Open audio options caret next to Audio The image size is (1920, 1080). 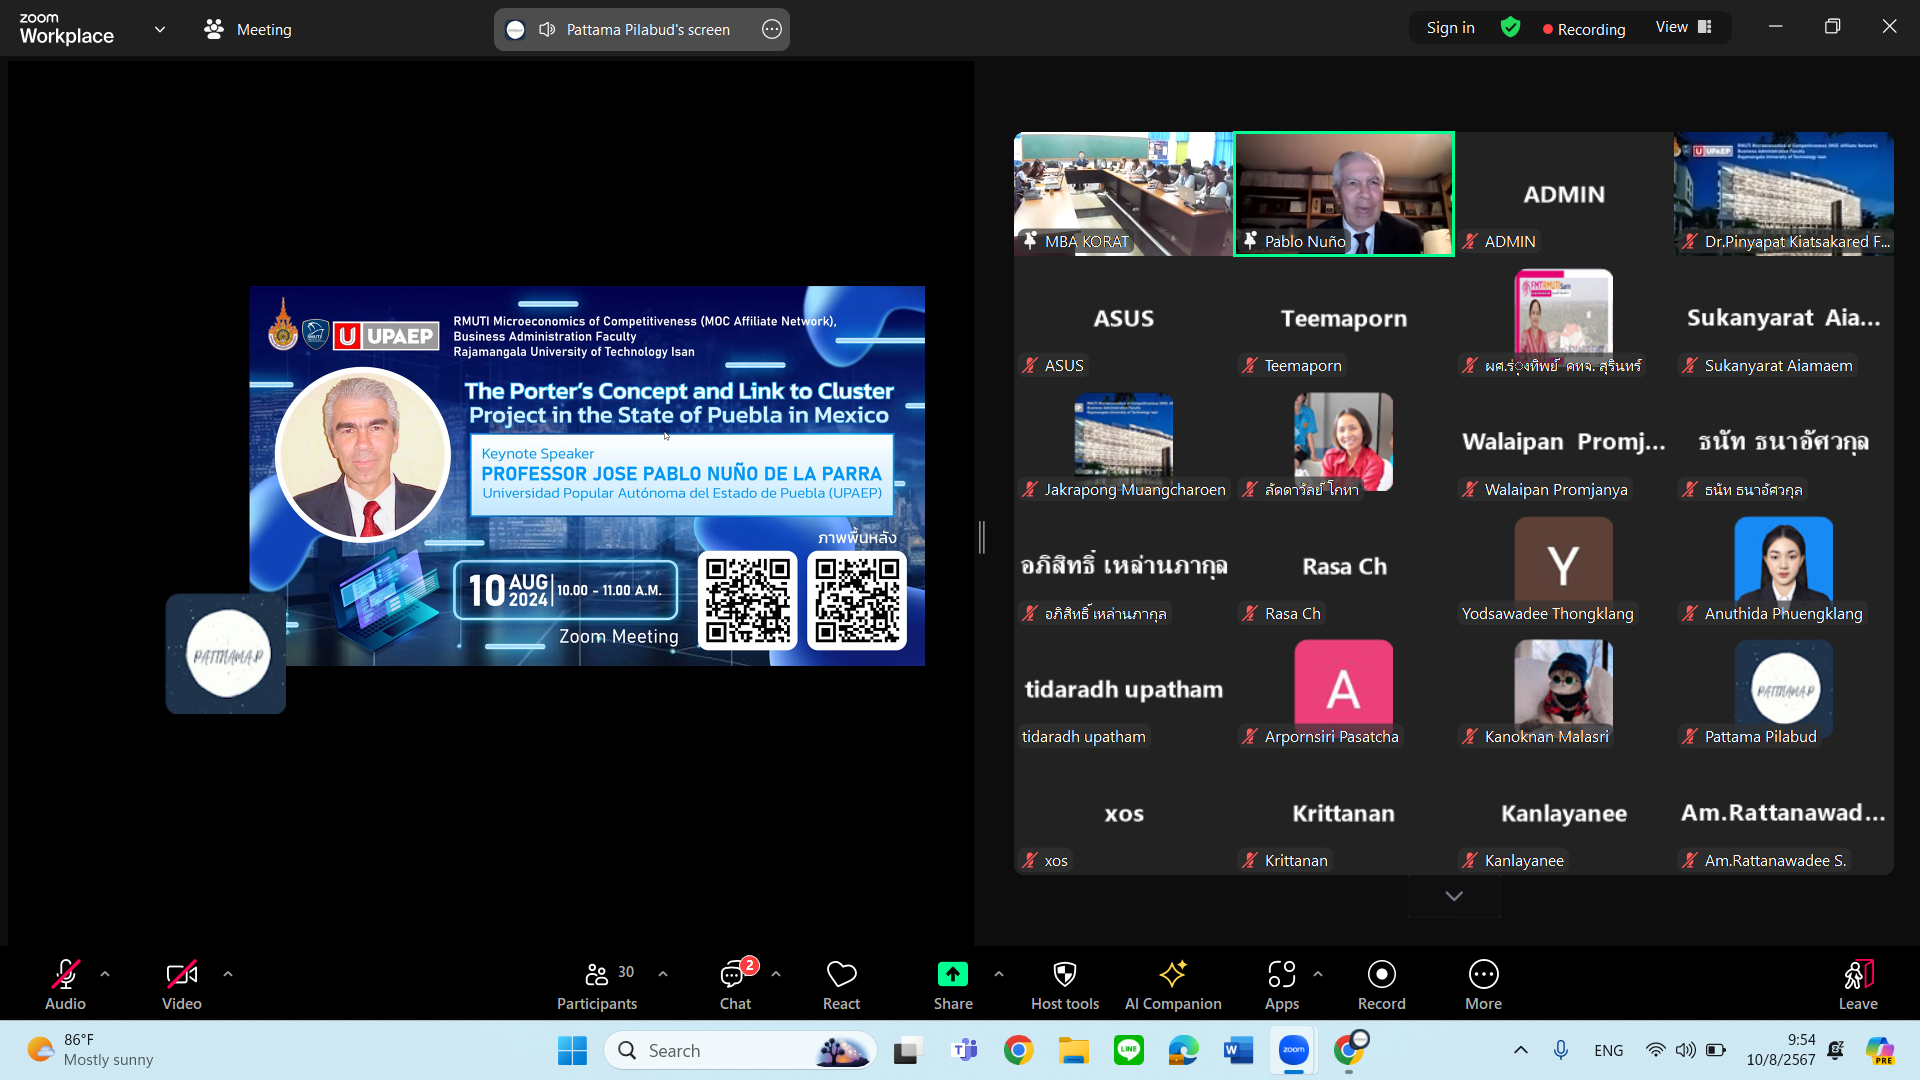pos(105,973)
